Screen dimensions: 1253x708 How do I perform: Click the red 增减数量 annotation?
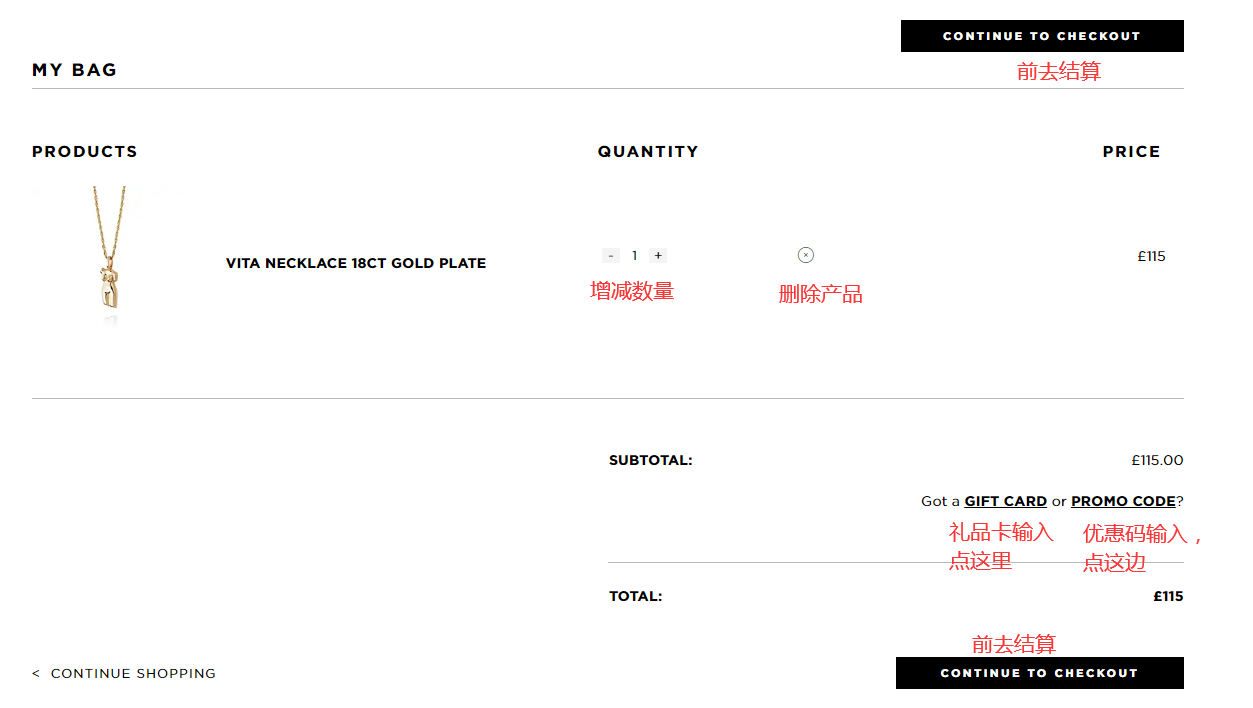(632, 291)
